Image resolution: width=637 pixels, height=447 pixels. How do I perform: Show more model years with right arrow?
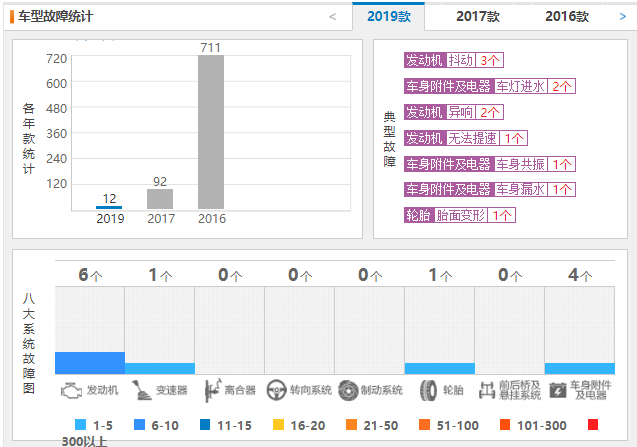623,17
